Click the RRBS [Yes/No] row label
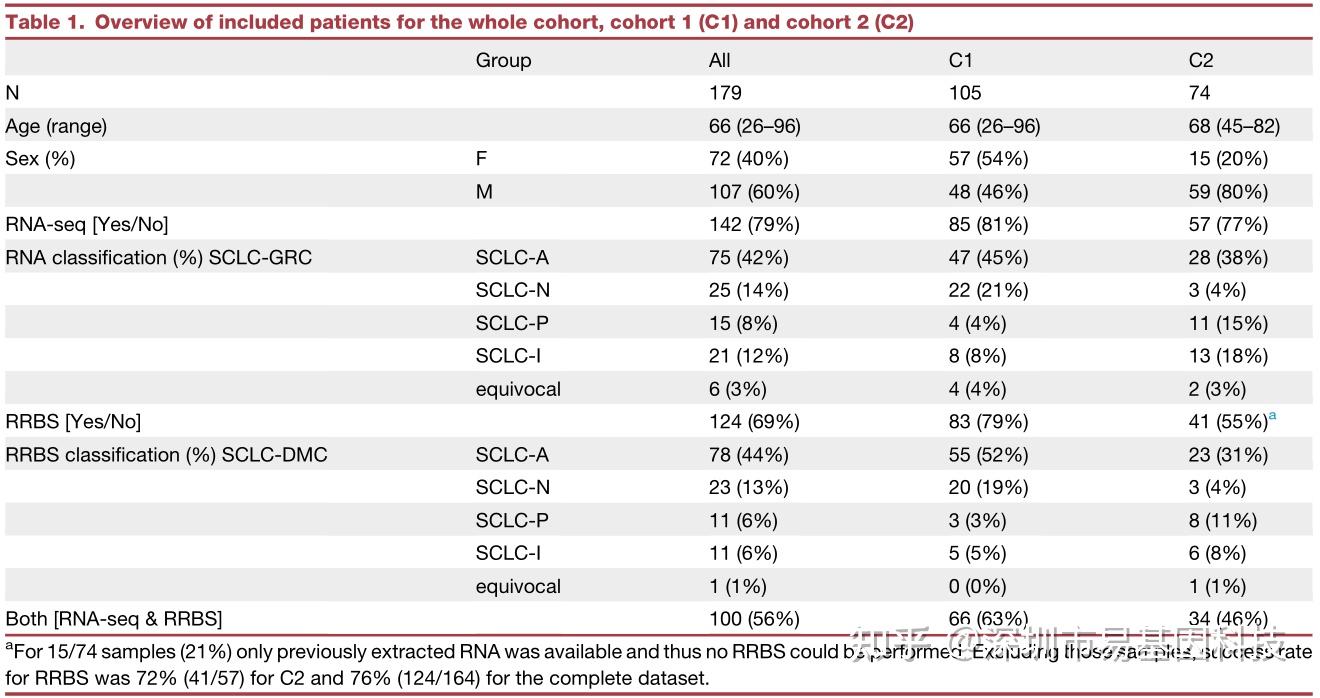 coord(73,422)
